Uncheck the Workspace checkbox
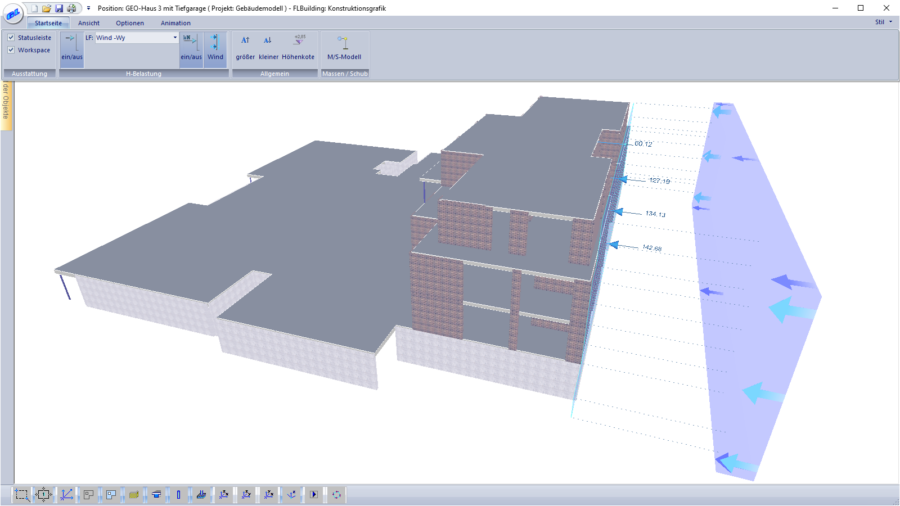Screen dimensions: 900x506 (x=11, y=49)
